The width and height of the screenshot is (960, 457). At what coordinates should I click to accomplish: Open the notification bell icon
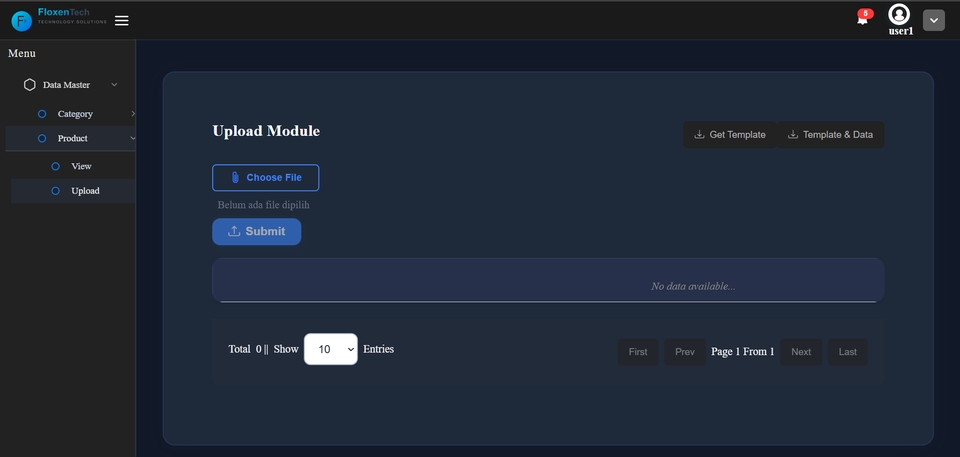[862, 19]
